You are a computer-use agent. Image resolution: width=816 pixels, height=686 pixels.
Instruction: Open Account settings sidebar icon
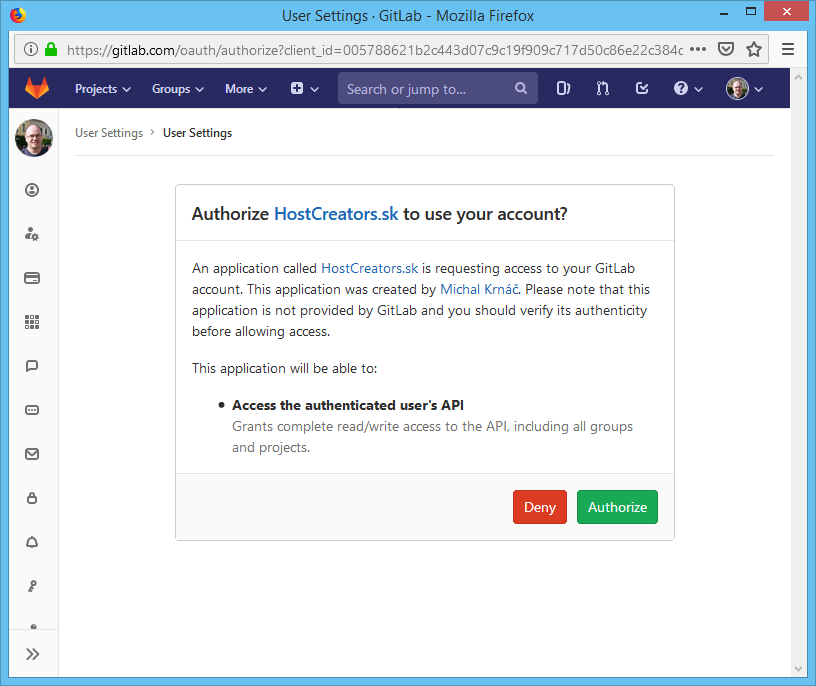[32, 234]
